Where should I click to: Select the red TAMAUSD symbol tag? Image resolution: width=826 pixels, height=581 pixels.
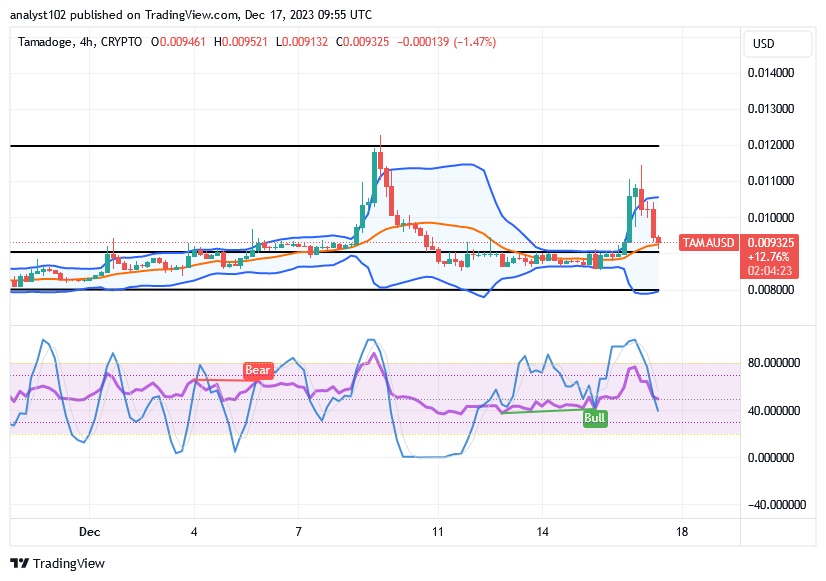(707, 242)
